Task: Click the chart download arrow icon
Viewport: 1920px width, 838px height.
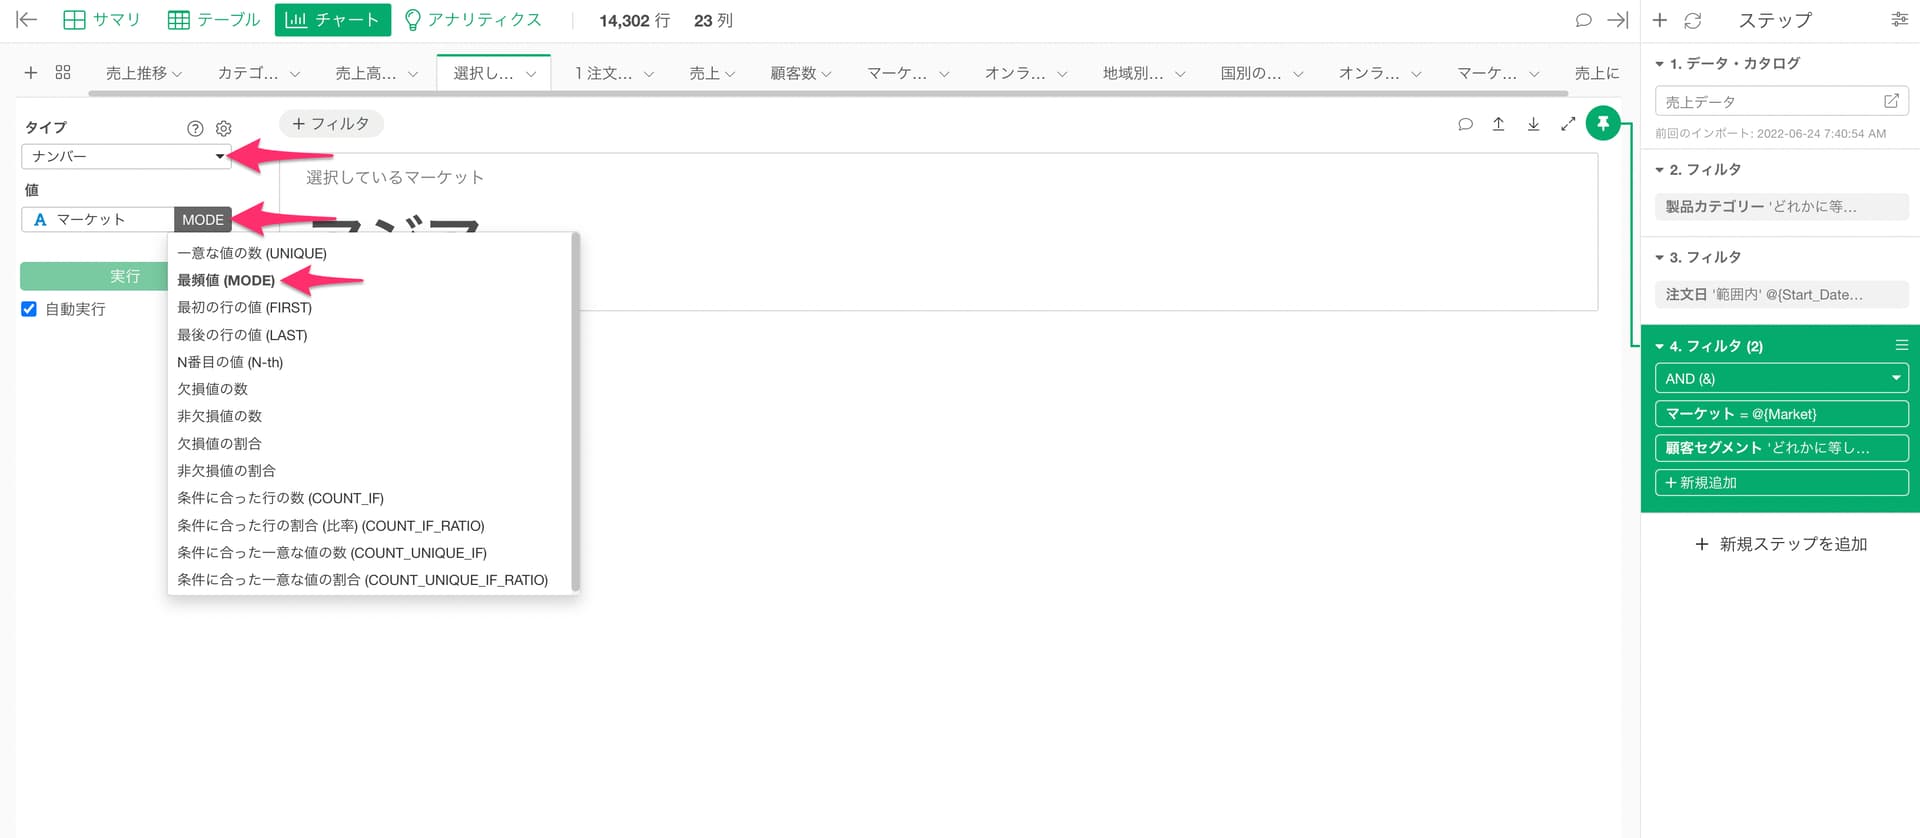Action: click(x=1533, y=124)
